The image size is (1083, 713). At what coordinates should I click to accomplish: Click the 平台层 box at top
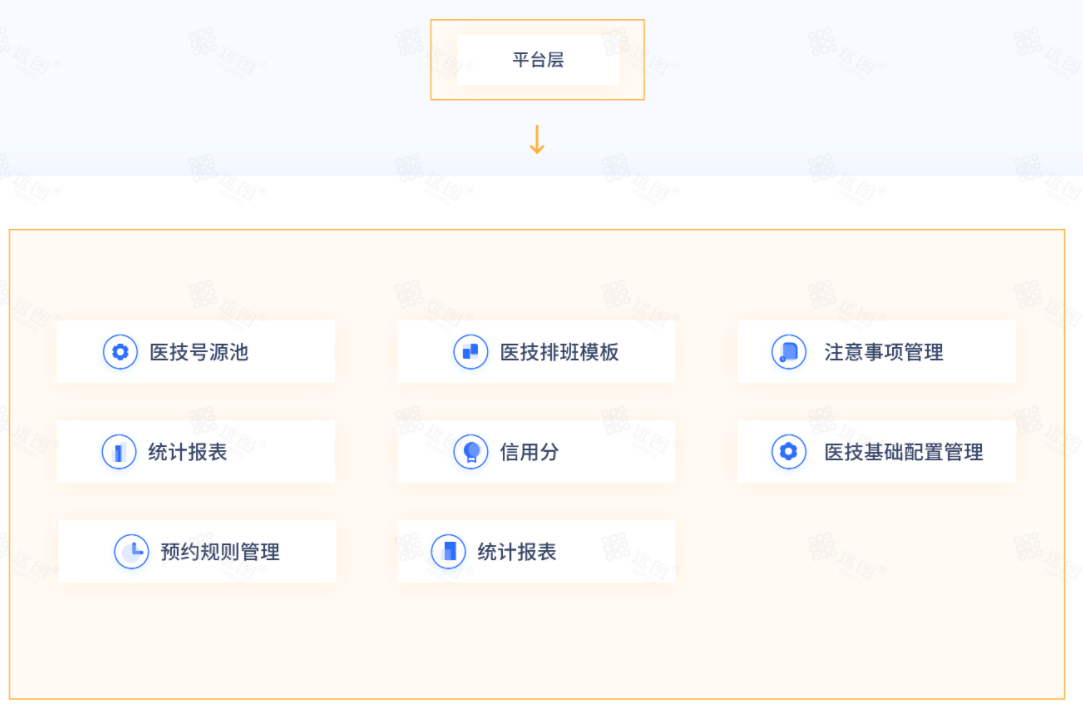[538, 60]
